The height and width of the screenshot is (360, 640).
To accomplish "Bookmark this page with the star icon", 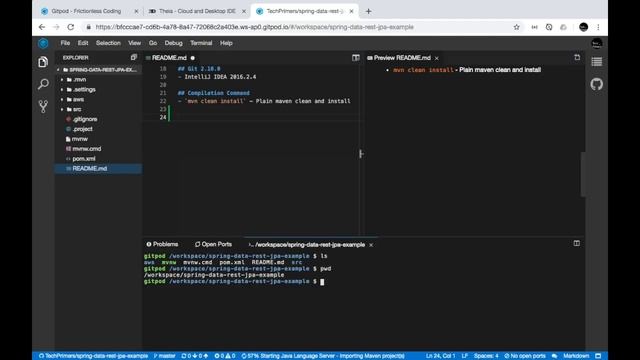I will coord(516,27).
